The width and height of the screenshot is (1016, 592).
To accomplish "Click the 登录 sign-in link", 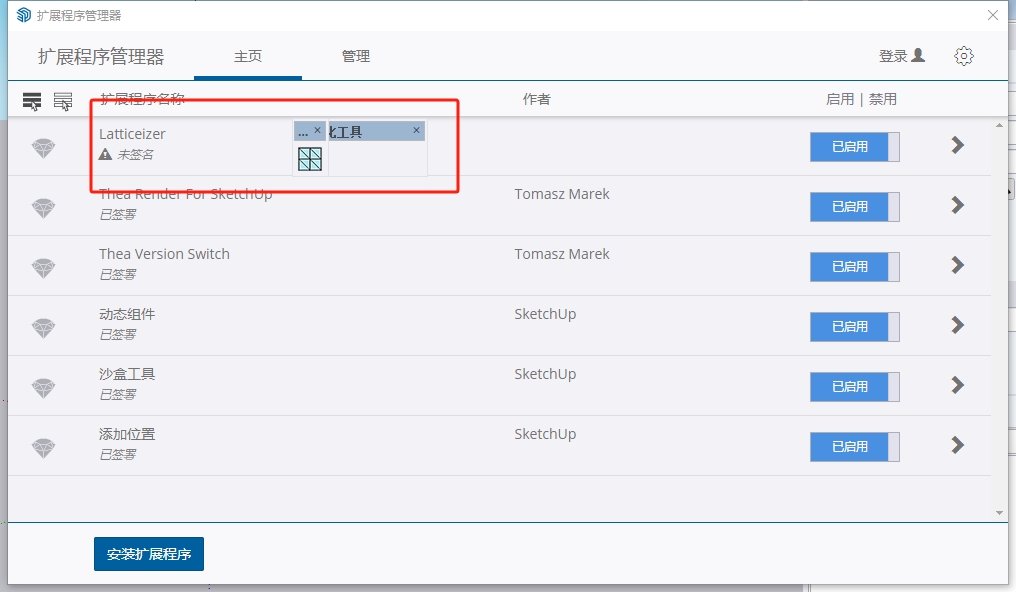I will tap(893, 56).
